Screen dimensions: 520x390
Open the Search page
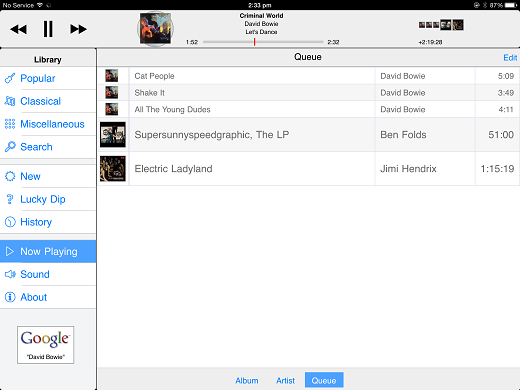pos(48,147)
